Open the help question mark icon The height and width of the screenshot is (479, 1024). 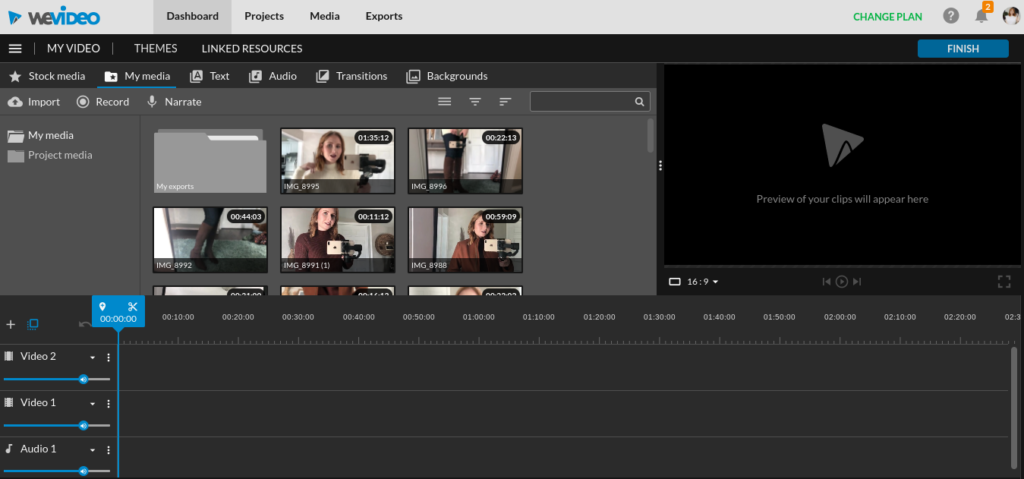pos(951,16)
